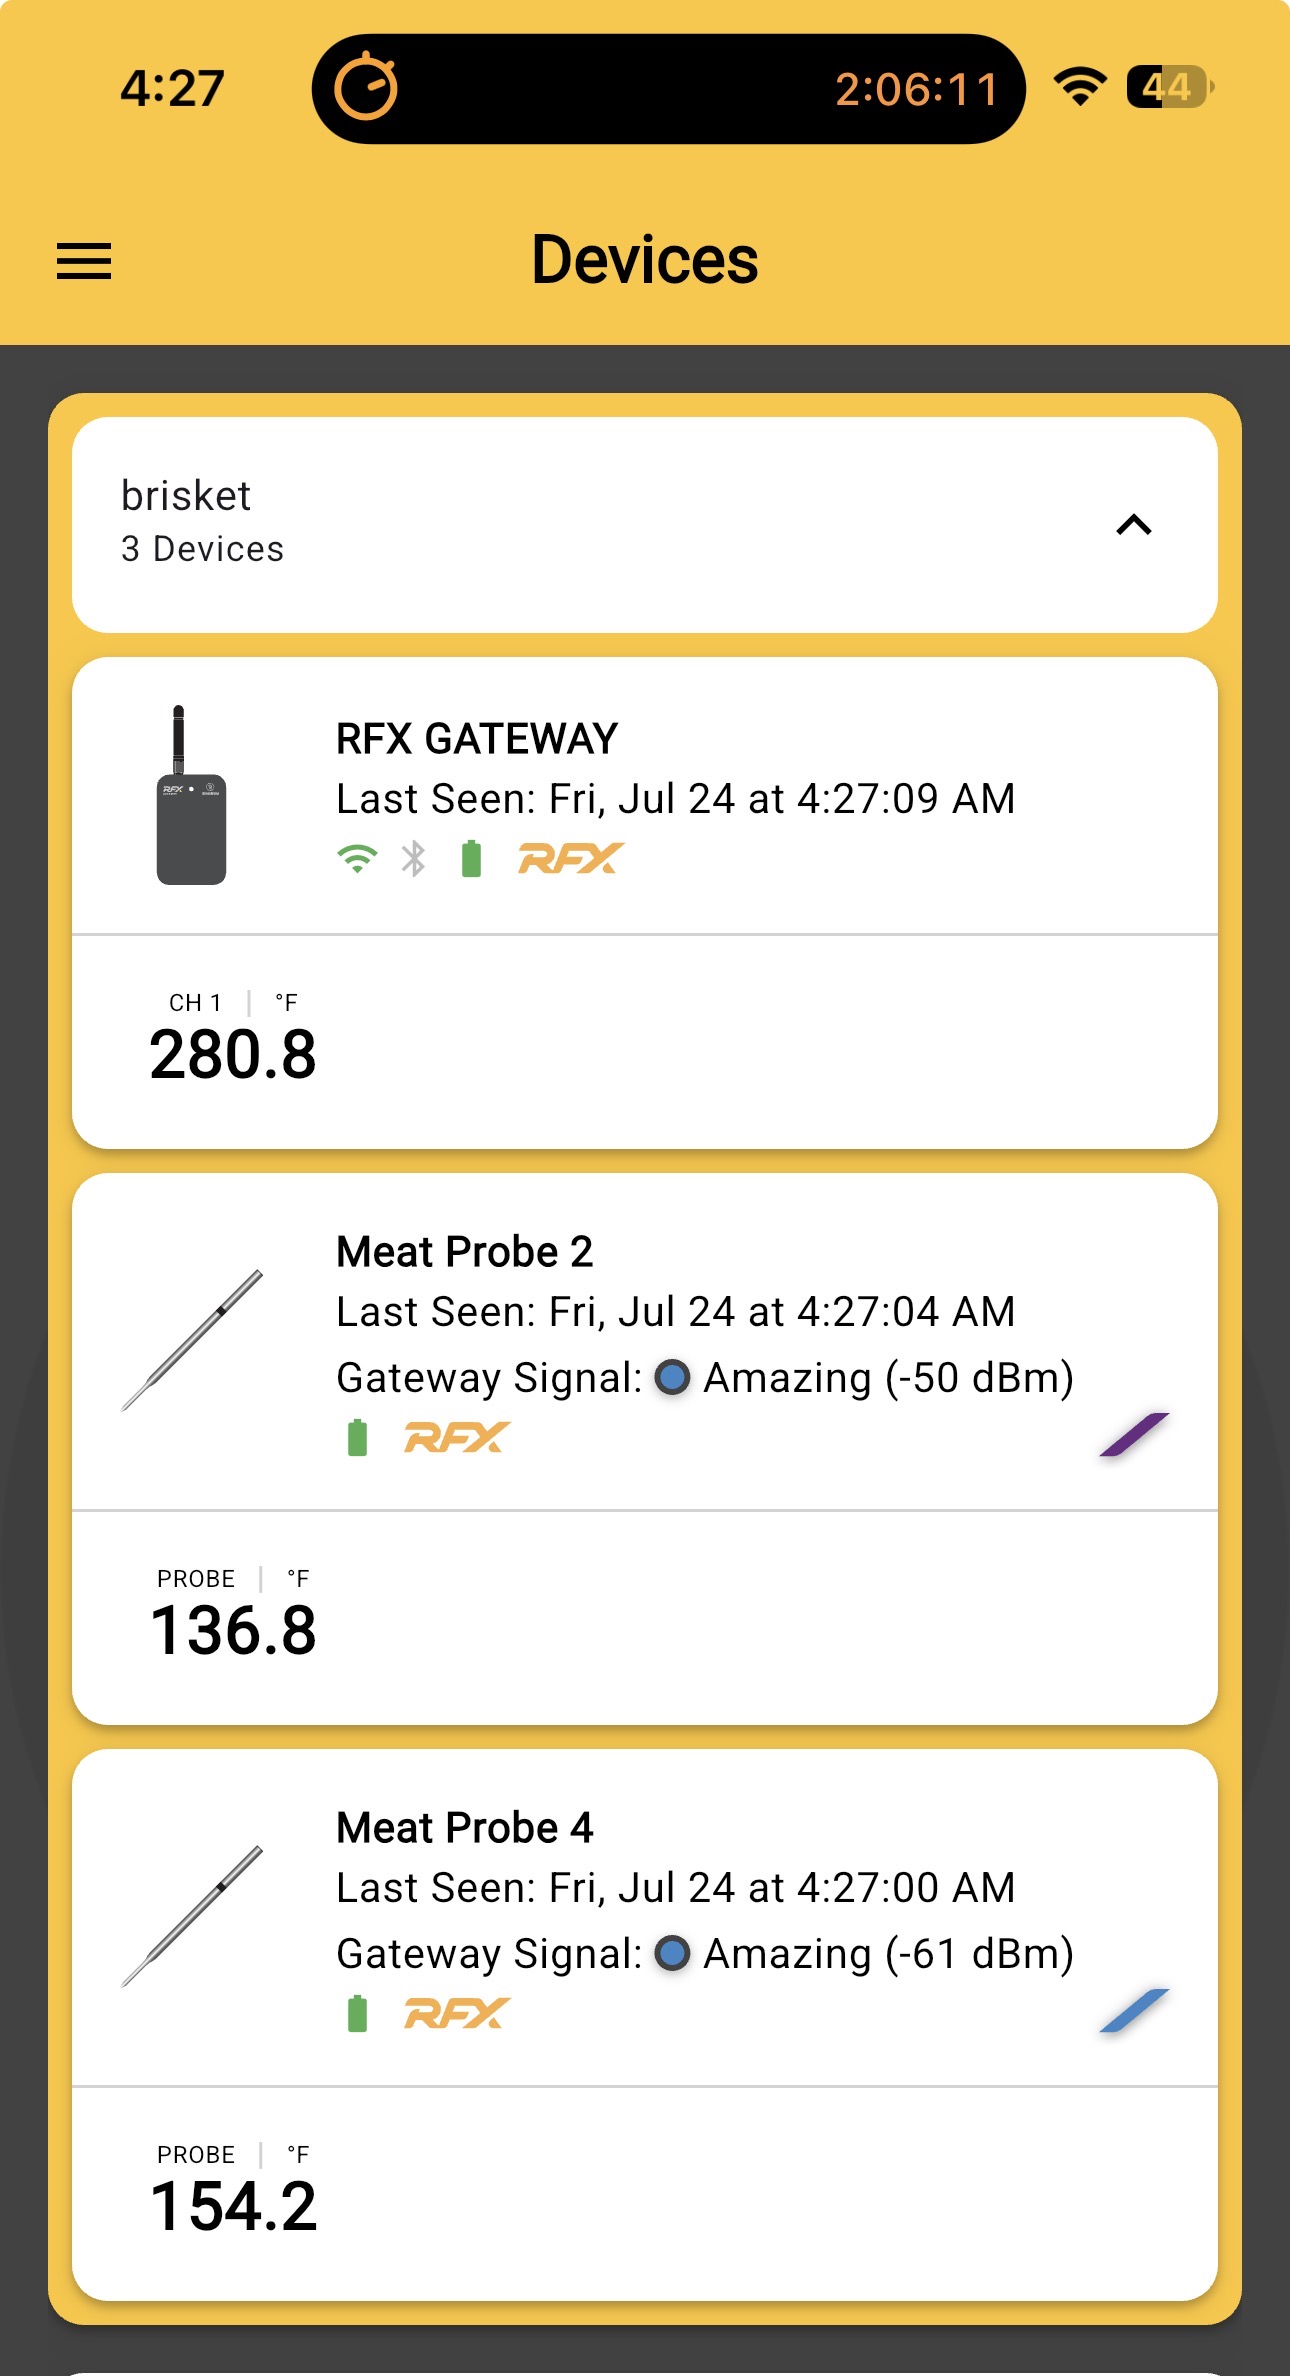Viewport: 1290px width, 2376px height.
Task: Select the purple color tag on Meat Probe 2
Action: point(1134,1434)
